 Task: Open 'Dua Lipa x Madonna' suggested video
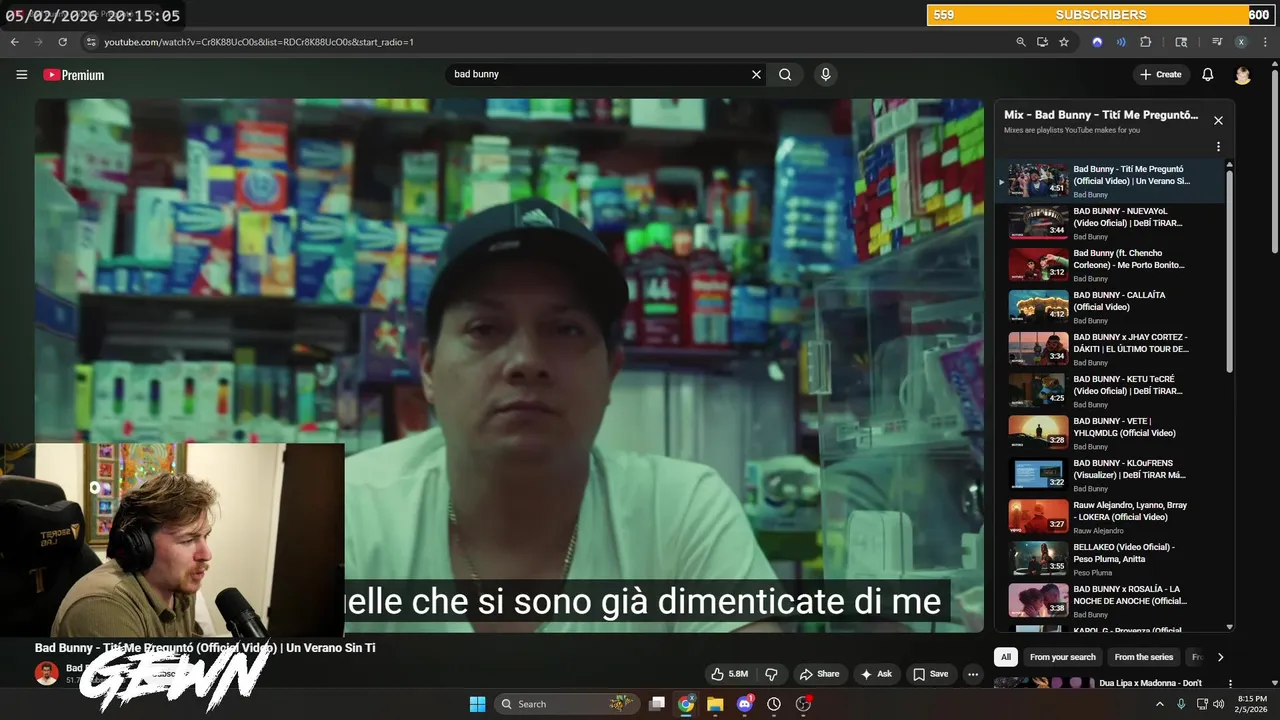pyautogui.click(x=1108, y=683)
